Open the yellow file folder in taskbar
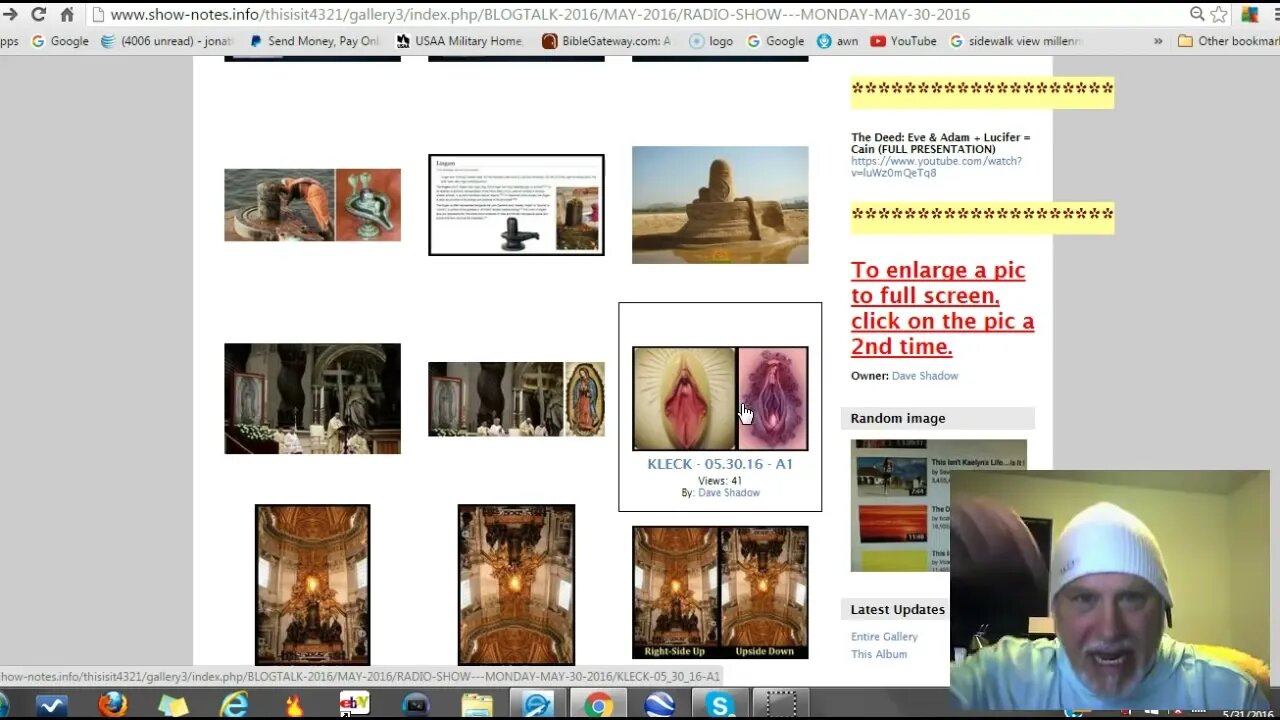 [x=476, y=705]
